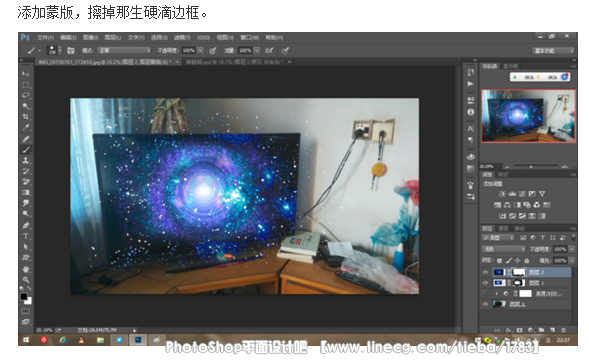Open the 3D menu
589x364 pixels.
click(203, 38)
